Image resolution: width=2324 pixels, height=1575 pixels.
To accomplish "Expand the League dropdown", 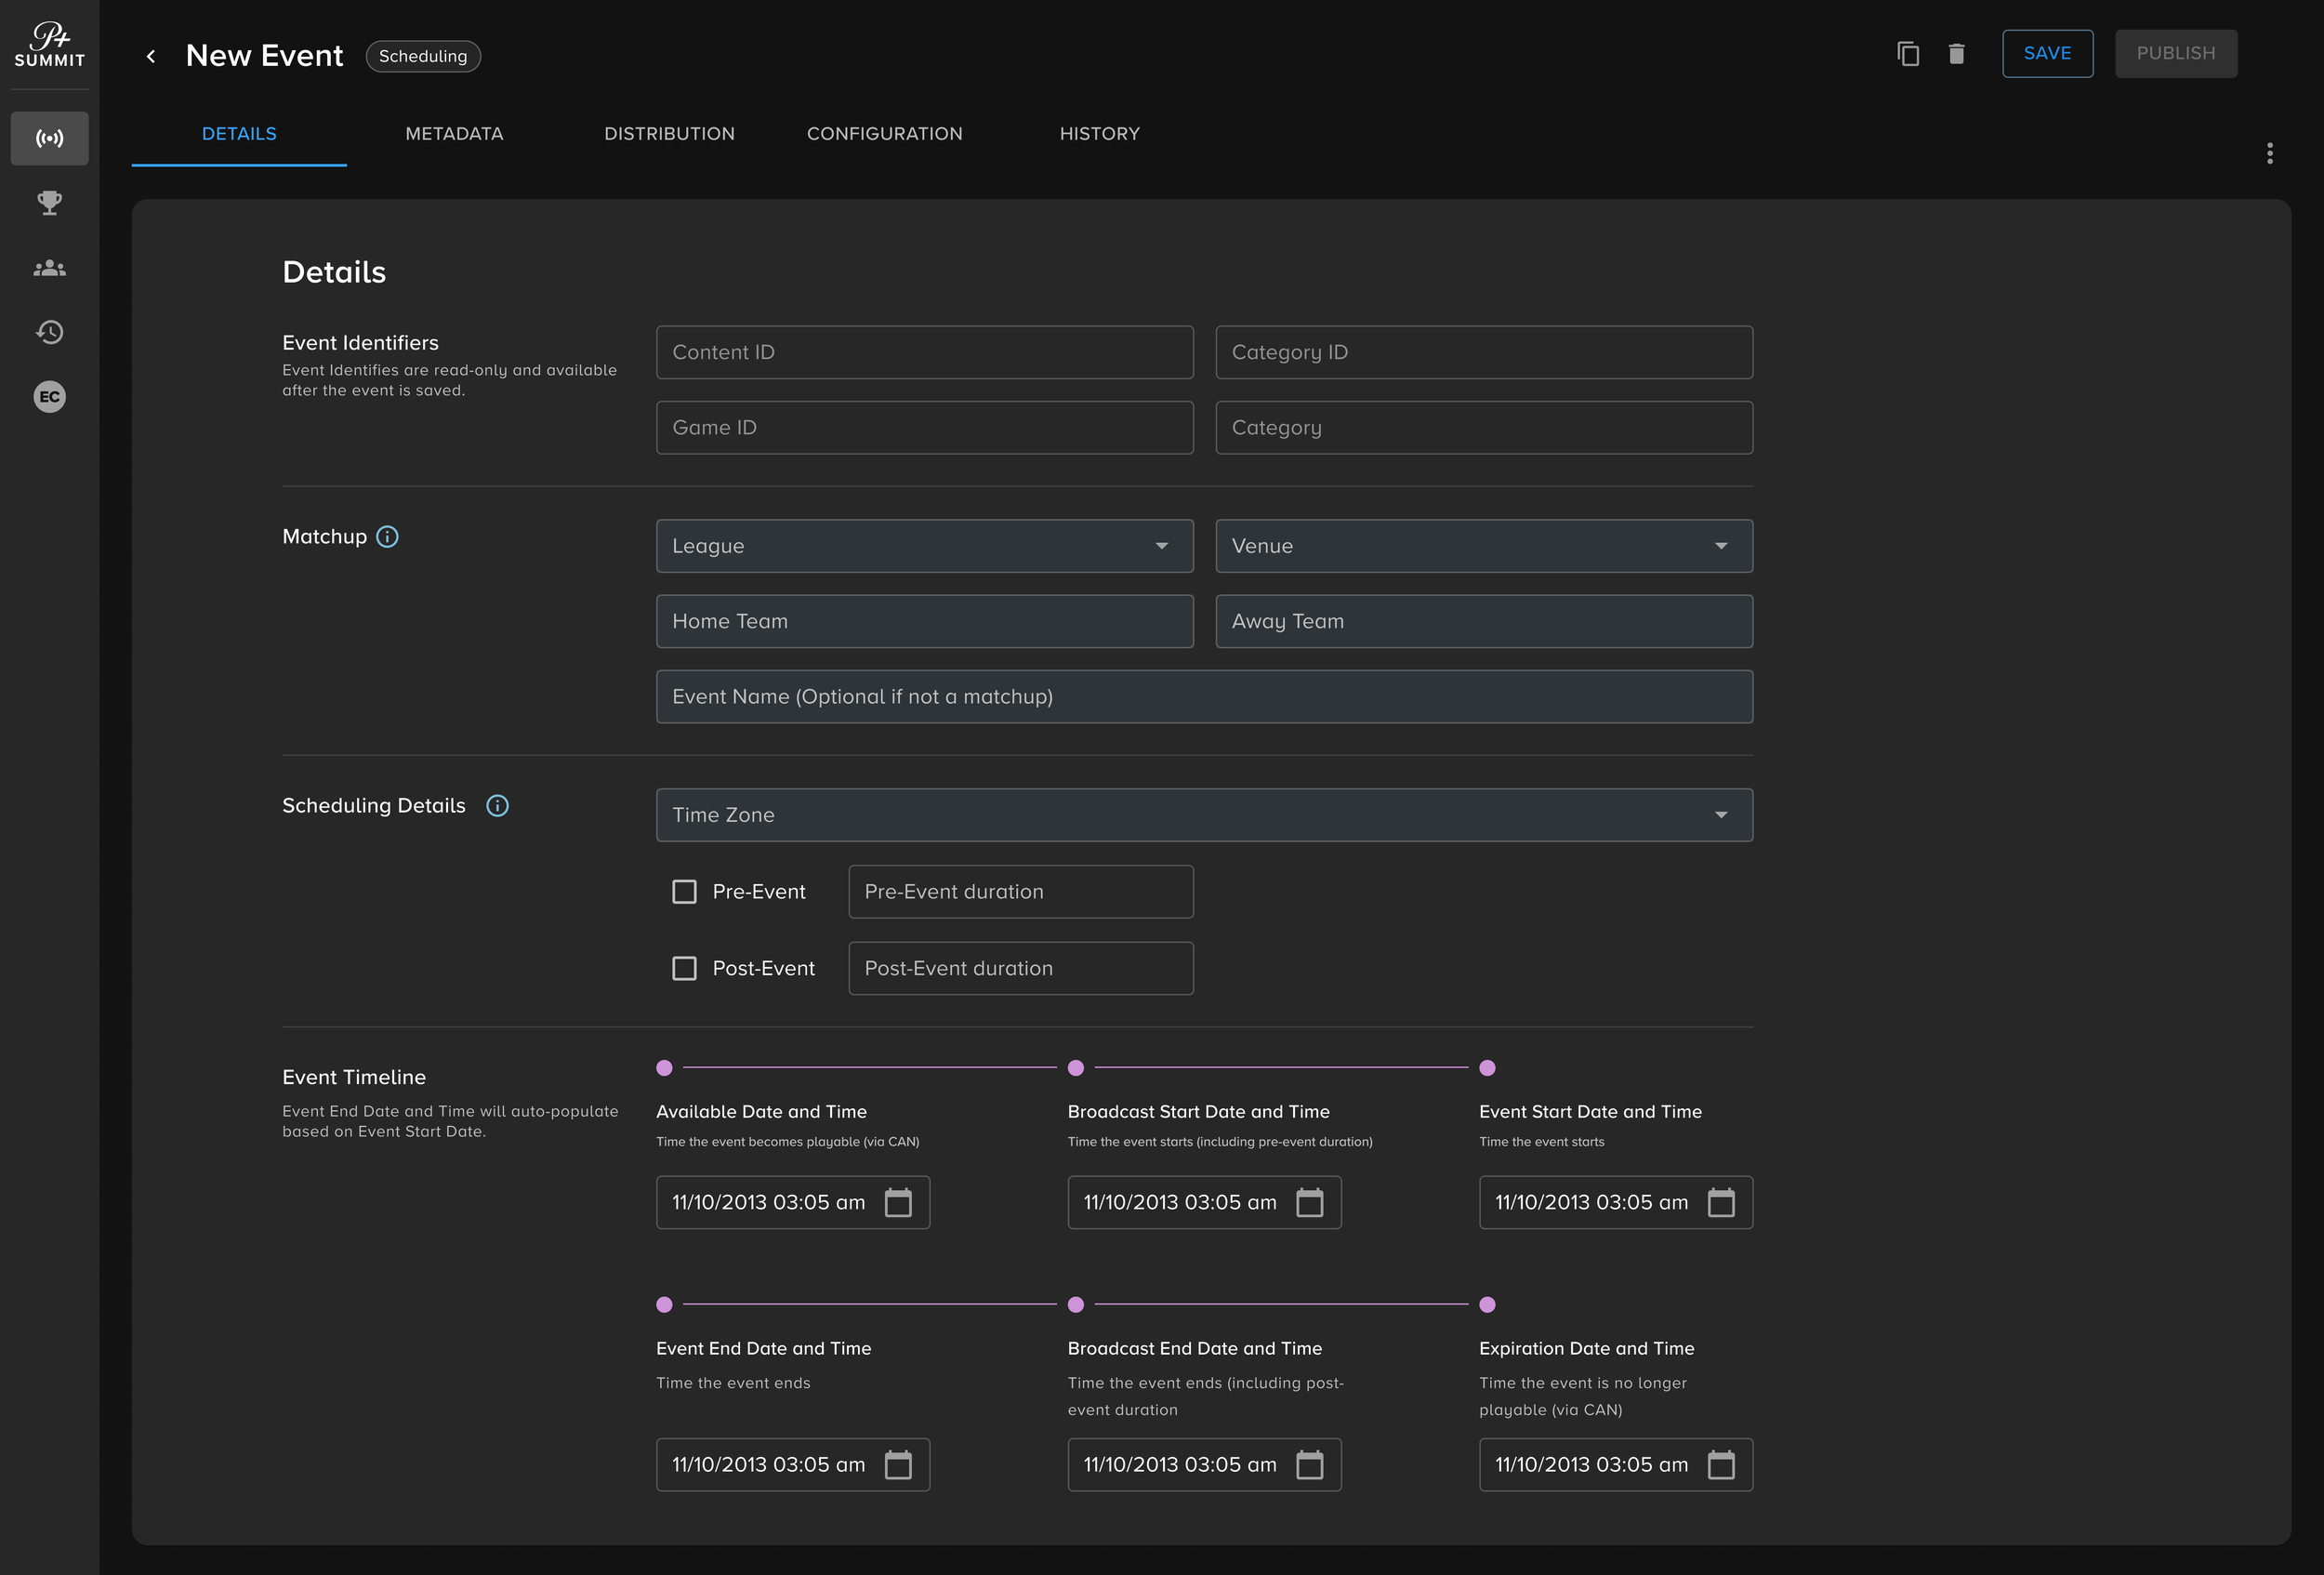I will pyautogui.click(x=923, y=546).
